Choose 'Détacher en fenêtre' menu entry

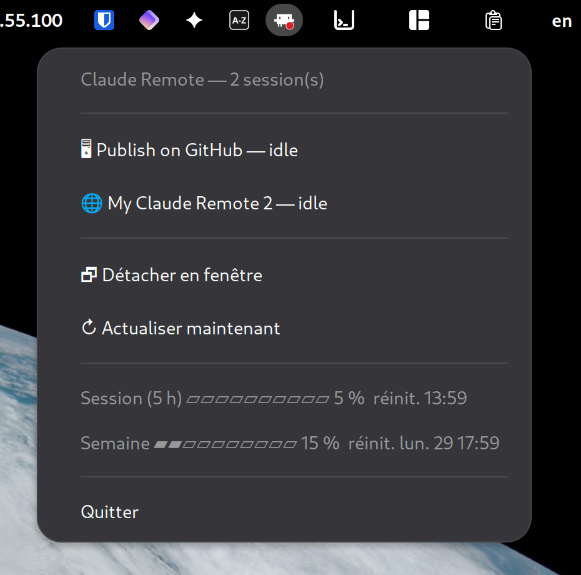284,275
